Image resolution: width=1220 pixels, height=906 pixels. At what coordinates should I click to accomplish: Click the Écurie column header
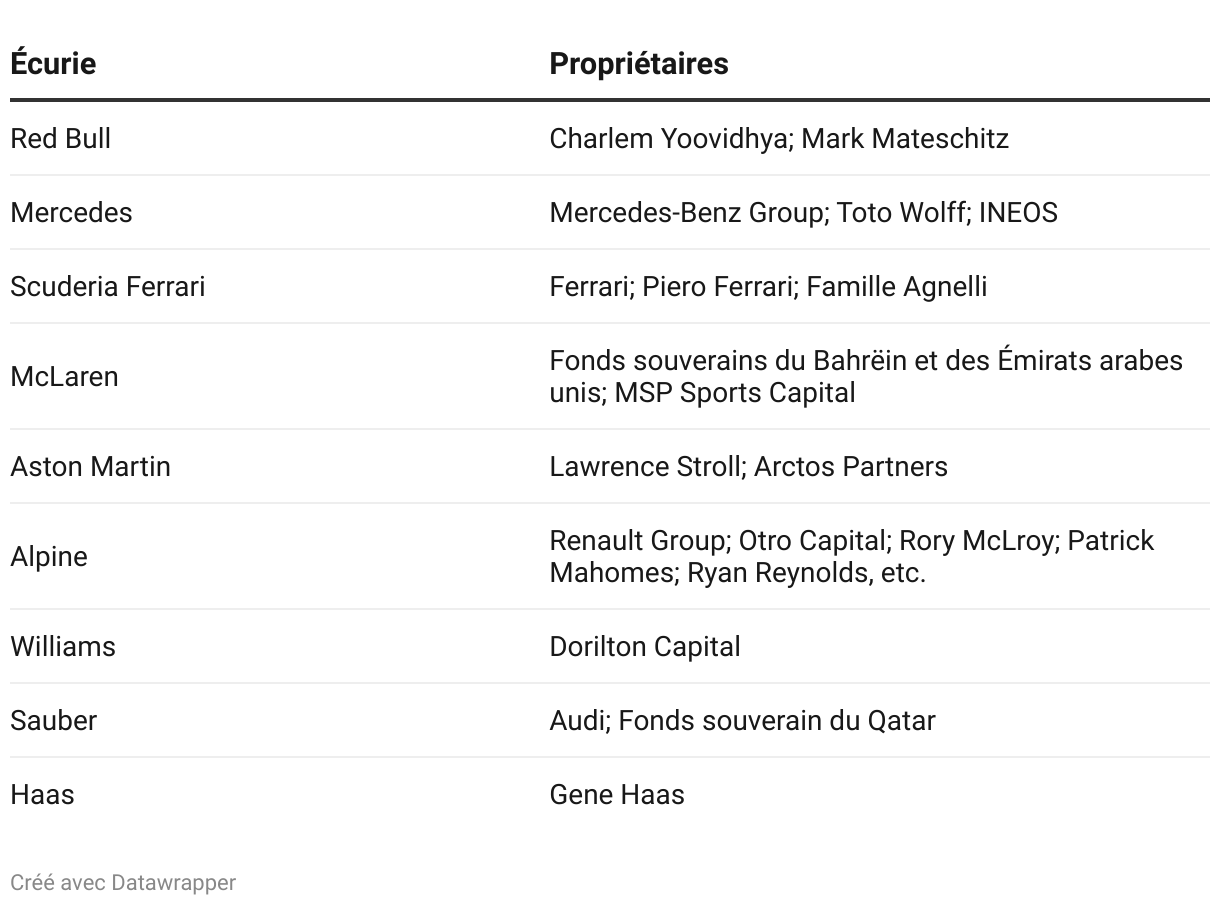point(53,63)
